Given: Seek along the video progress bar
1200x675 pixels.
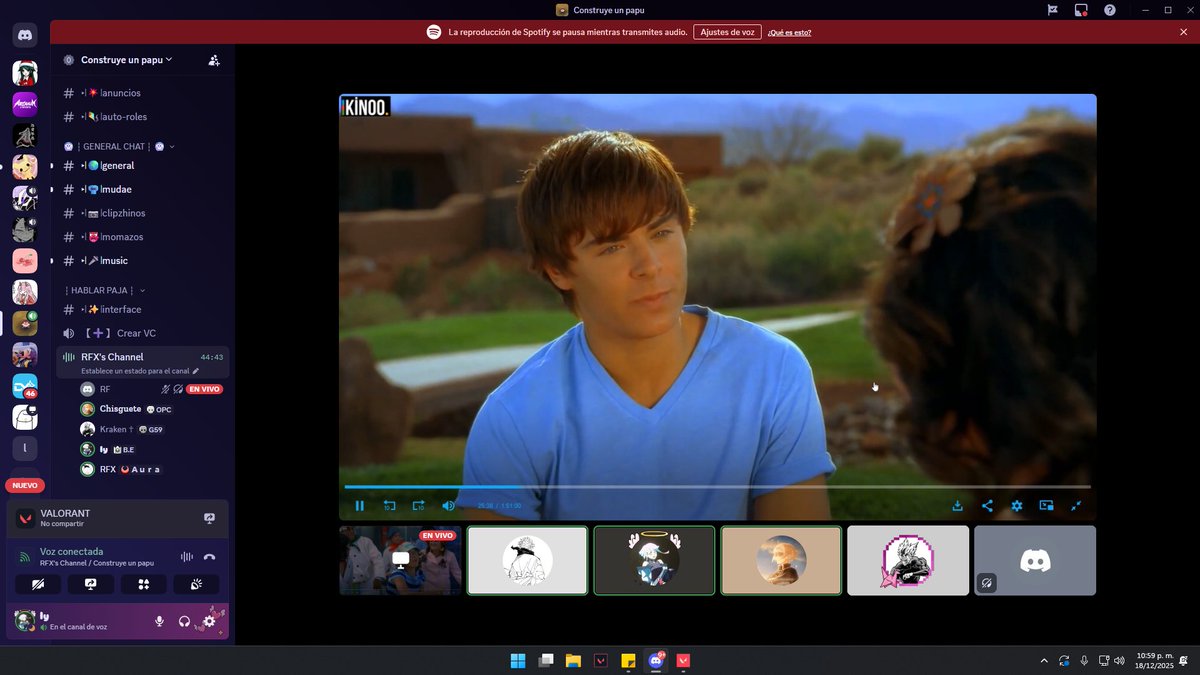Looking at the screenshot, I should 717,487.
